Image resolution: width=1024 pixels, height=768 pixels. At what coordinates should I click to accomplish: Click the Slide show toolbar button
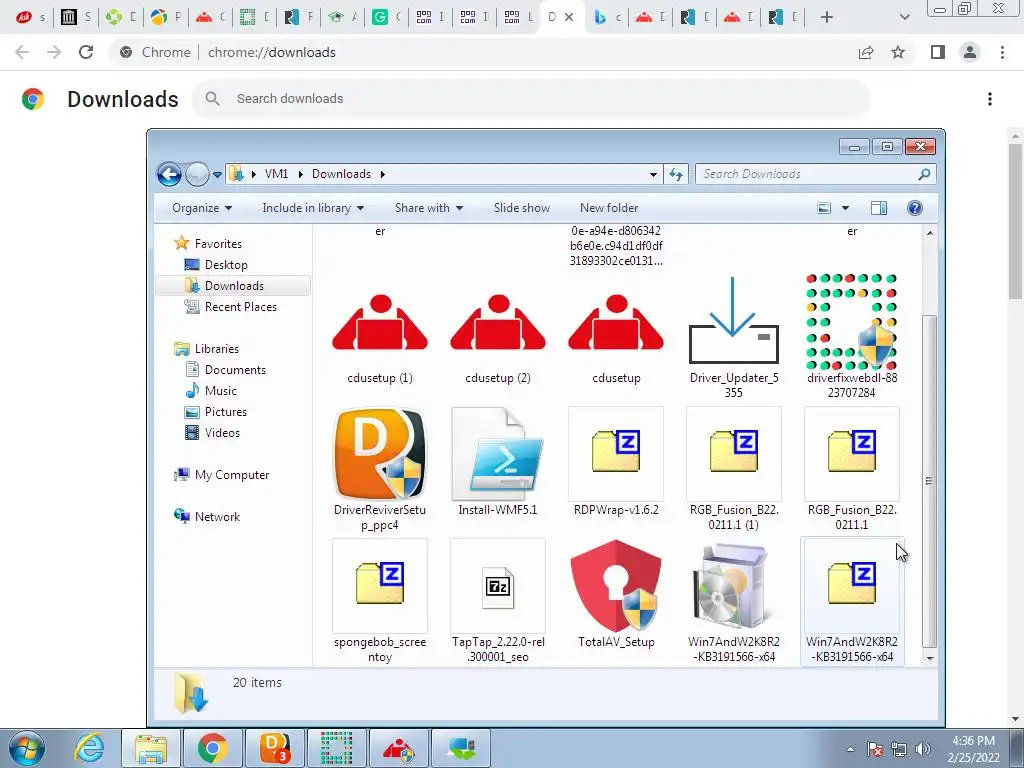click(521, 208)
